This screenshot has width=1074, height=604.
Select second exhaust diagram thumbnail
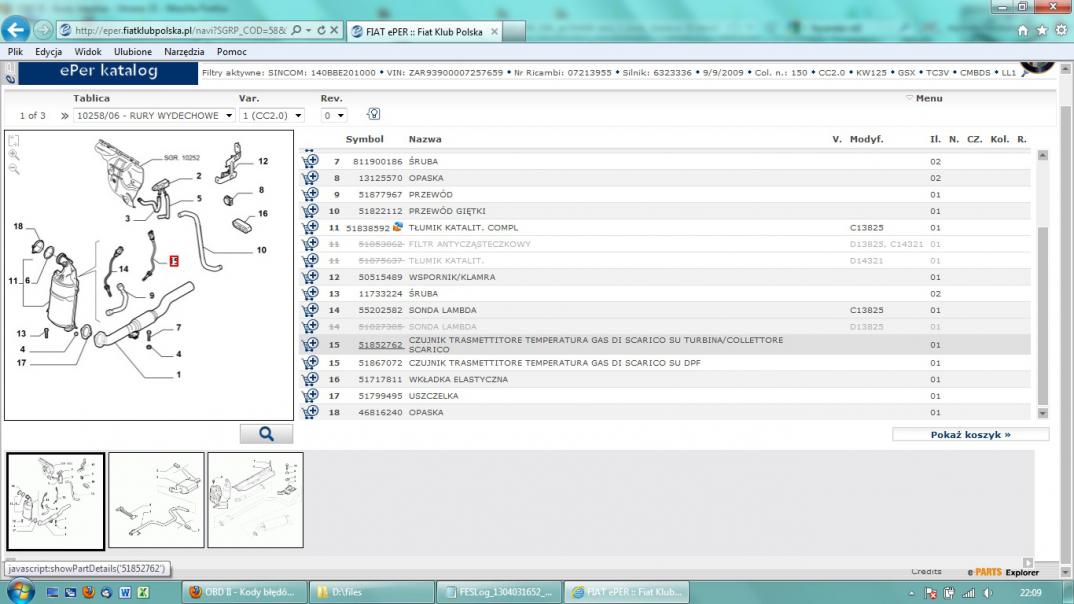(x=156, y=500)
